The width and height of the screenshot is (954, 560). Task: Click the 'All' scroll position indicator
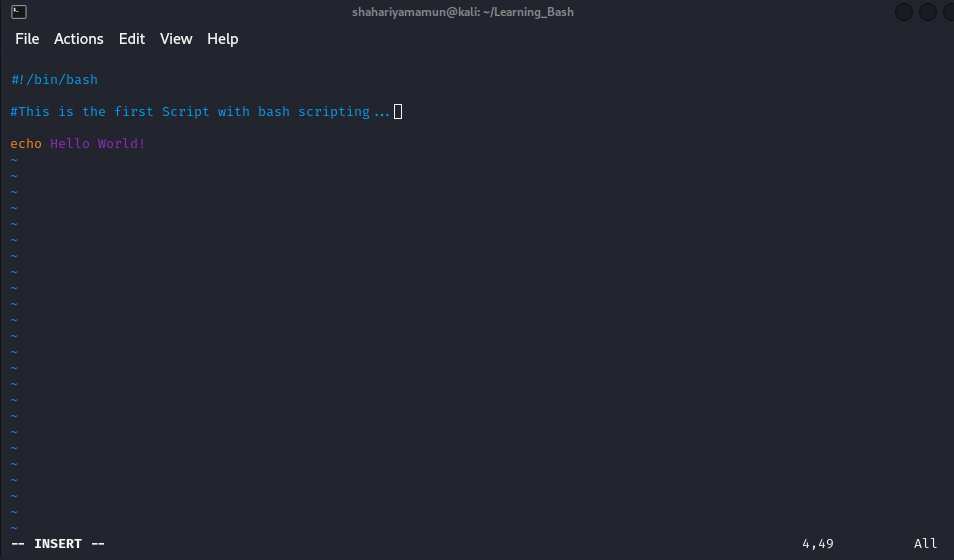pos(925,544)
